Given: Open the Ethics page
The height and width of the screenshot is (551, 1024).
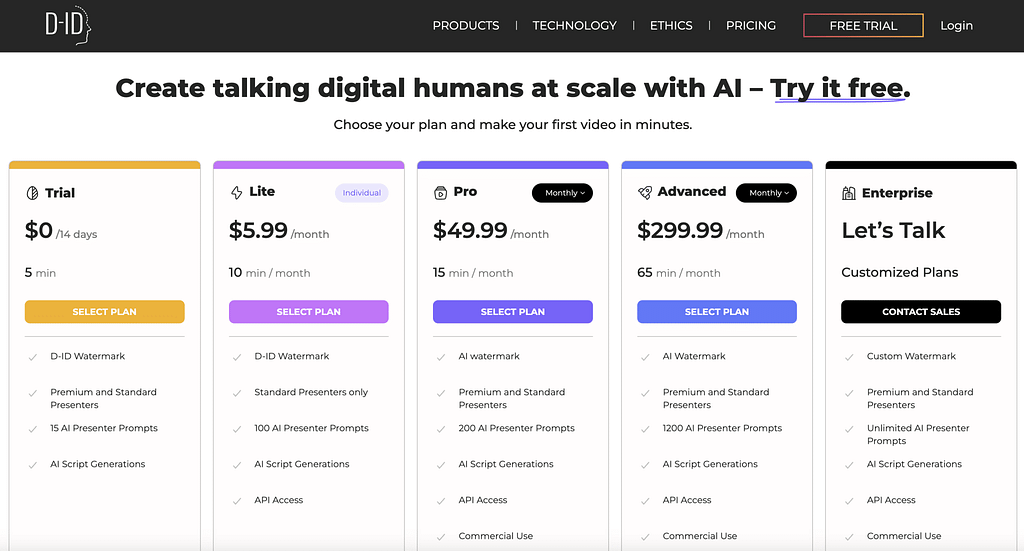Looking at the screenshot, I should (x=671, y=26).
